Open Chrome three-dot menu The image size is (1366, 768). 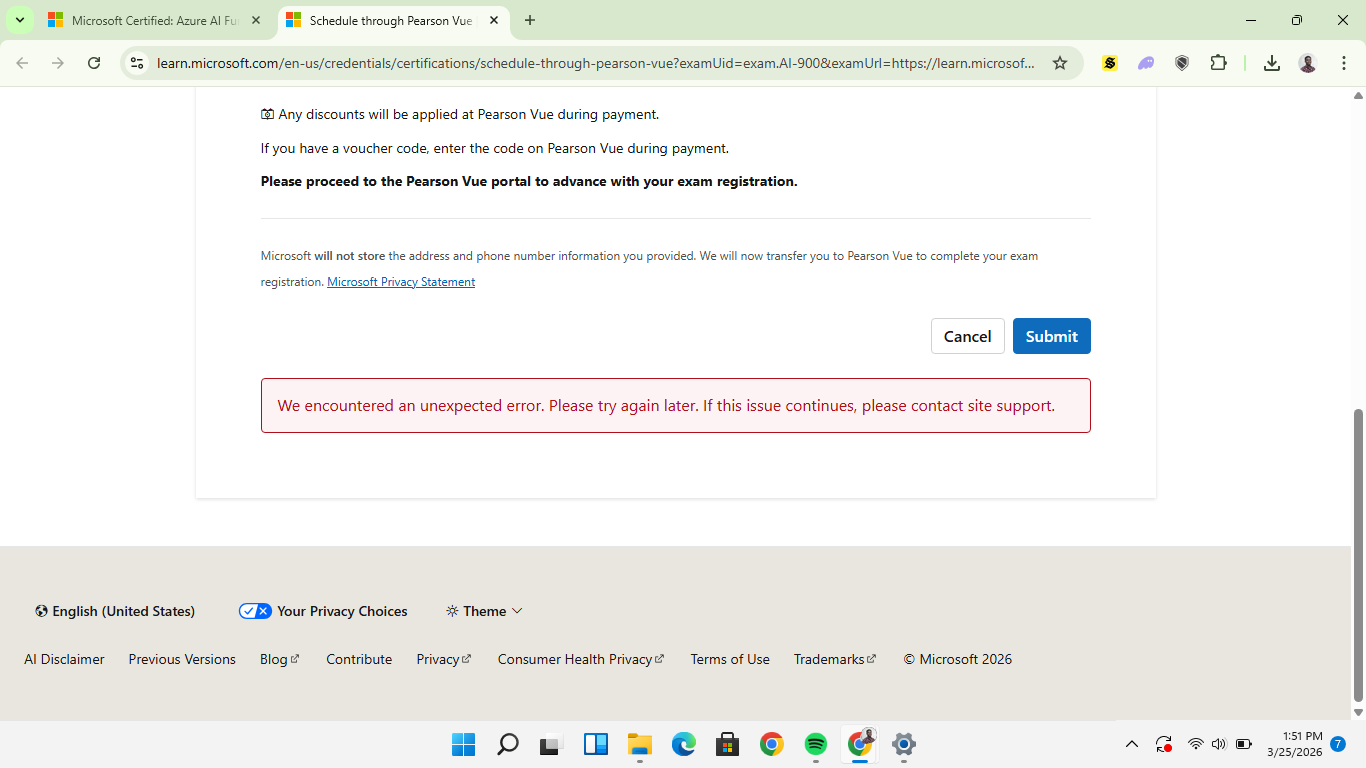point(1343,63)
